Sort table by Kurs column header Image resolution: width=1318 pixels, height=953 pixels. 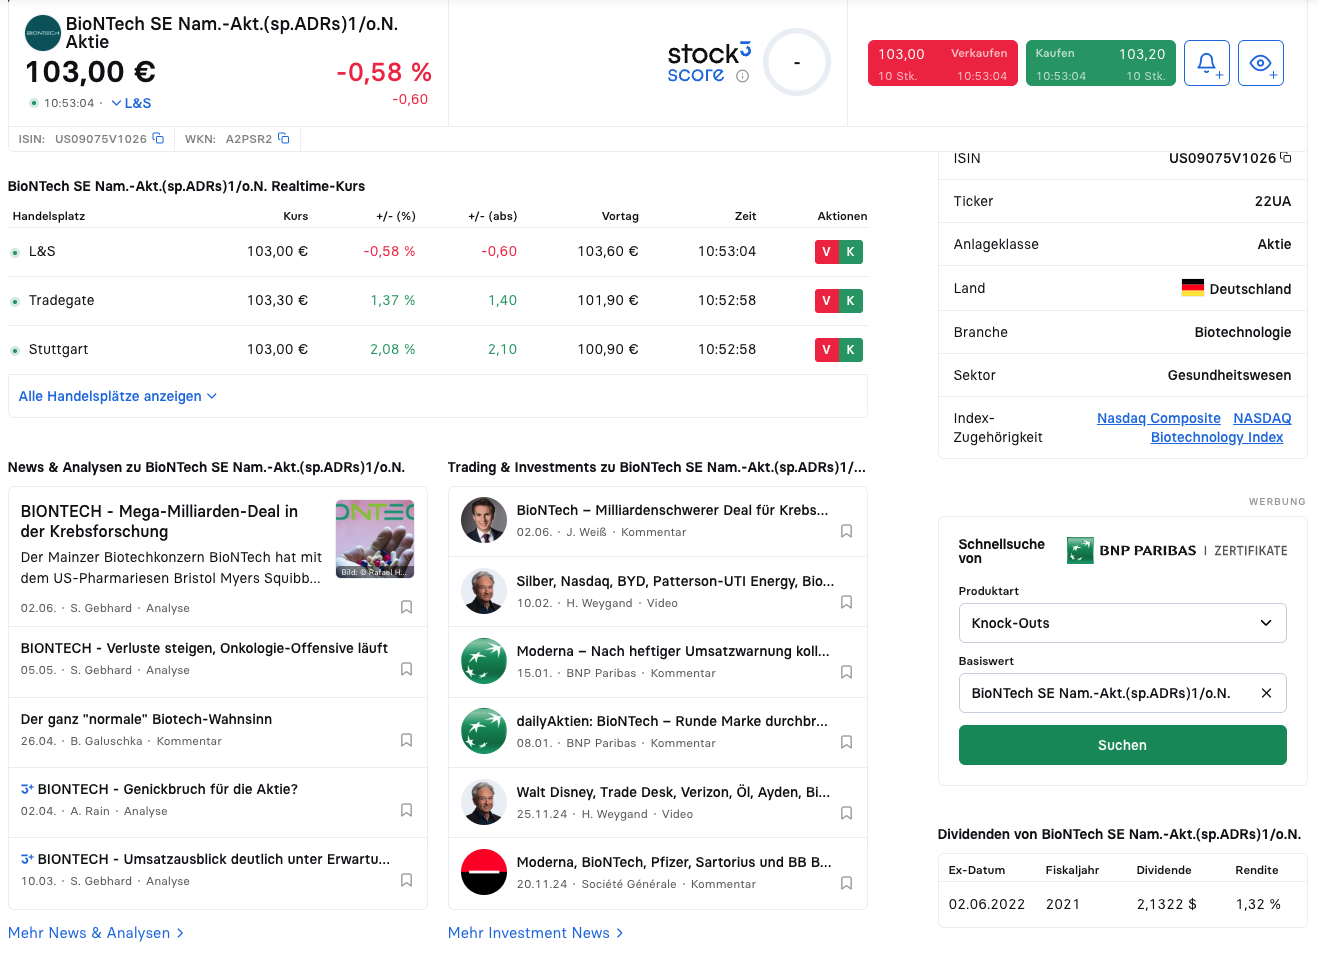pos(295,216)
